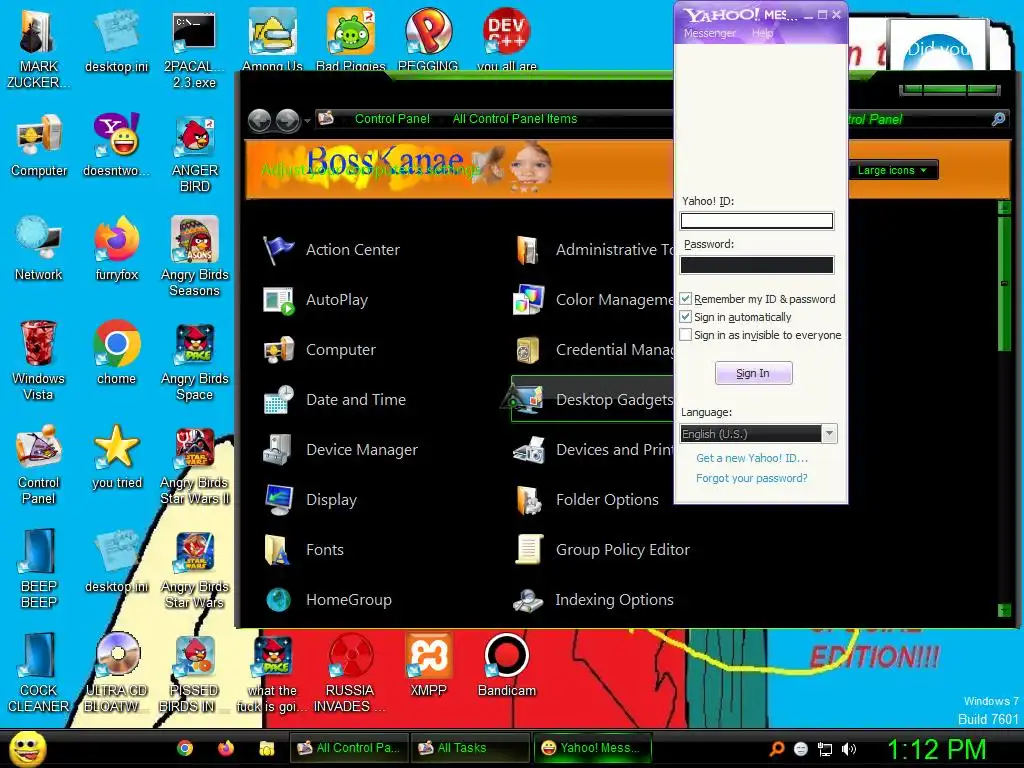Screen dimensions: 1024x768
Task: Click the Password input field
Action: [757, 265]
